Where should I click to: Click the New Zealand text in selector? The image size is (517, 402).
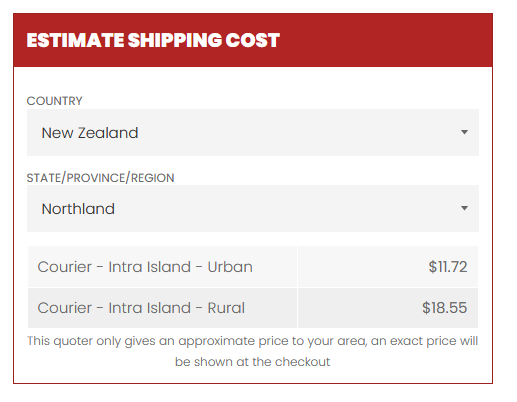coord(90,133)
